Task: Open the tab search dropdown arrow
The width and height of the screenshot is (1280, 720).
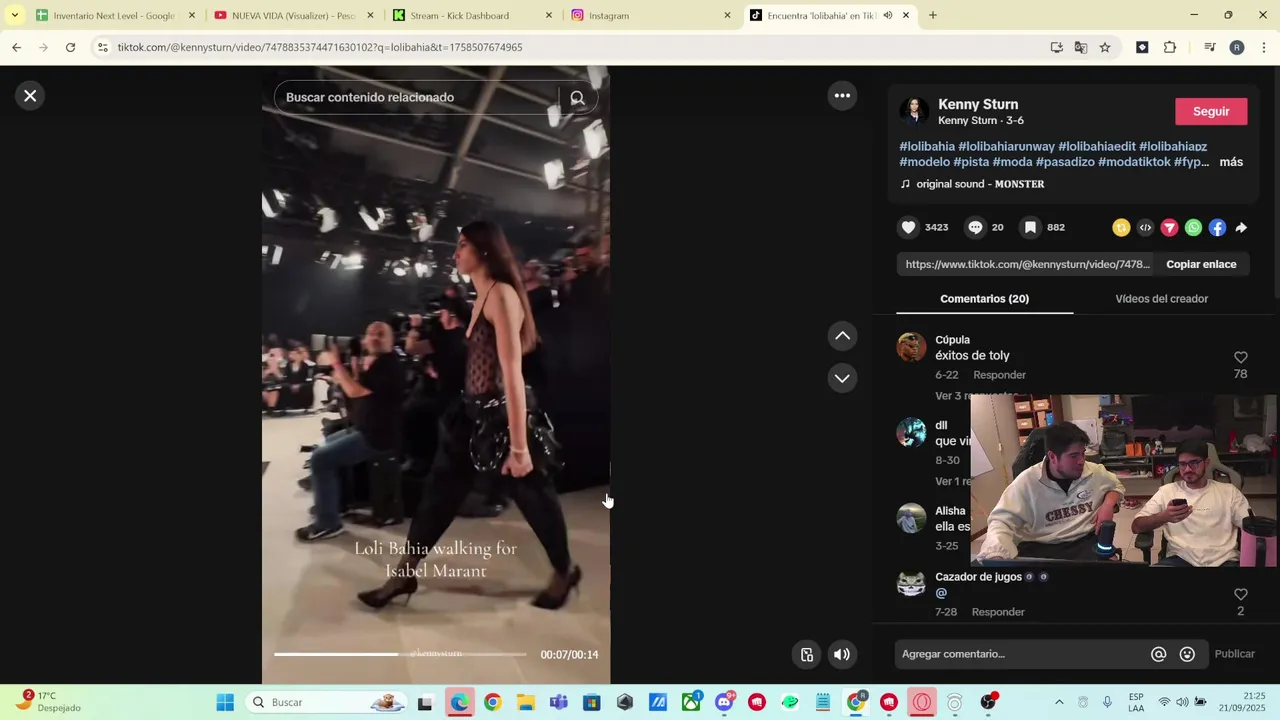Action: click(14, 15)
